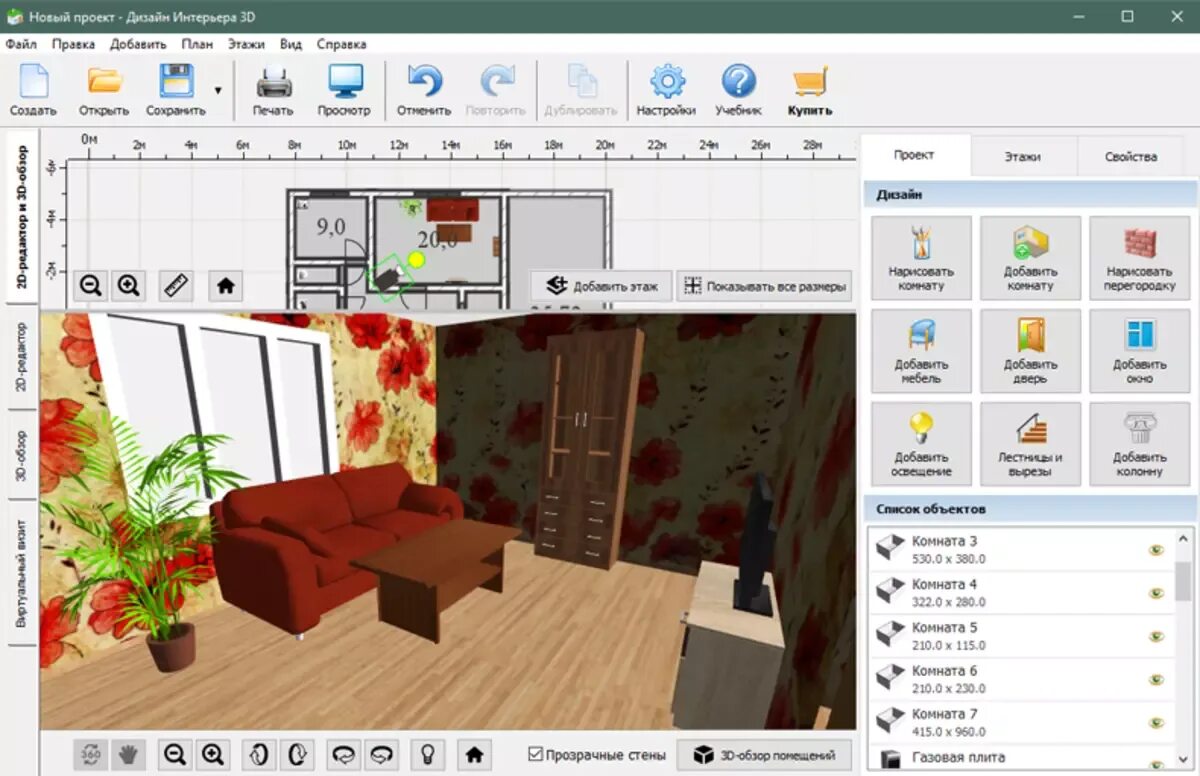The image size is (1200, 776).
Task: Open the Этажи menu
Action: [x=246, y=44]
